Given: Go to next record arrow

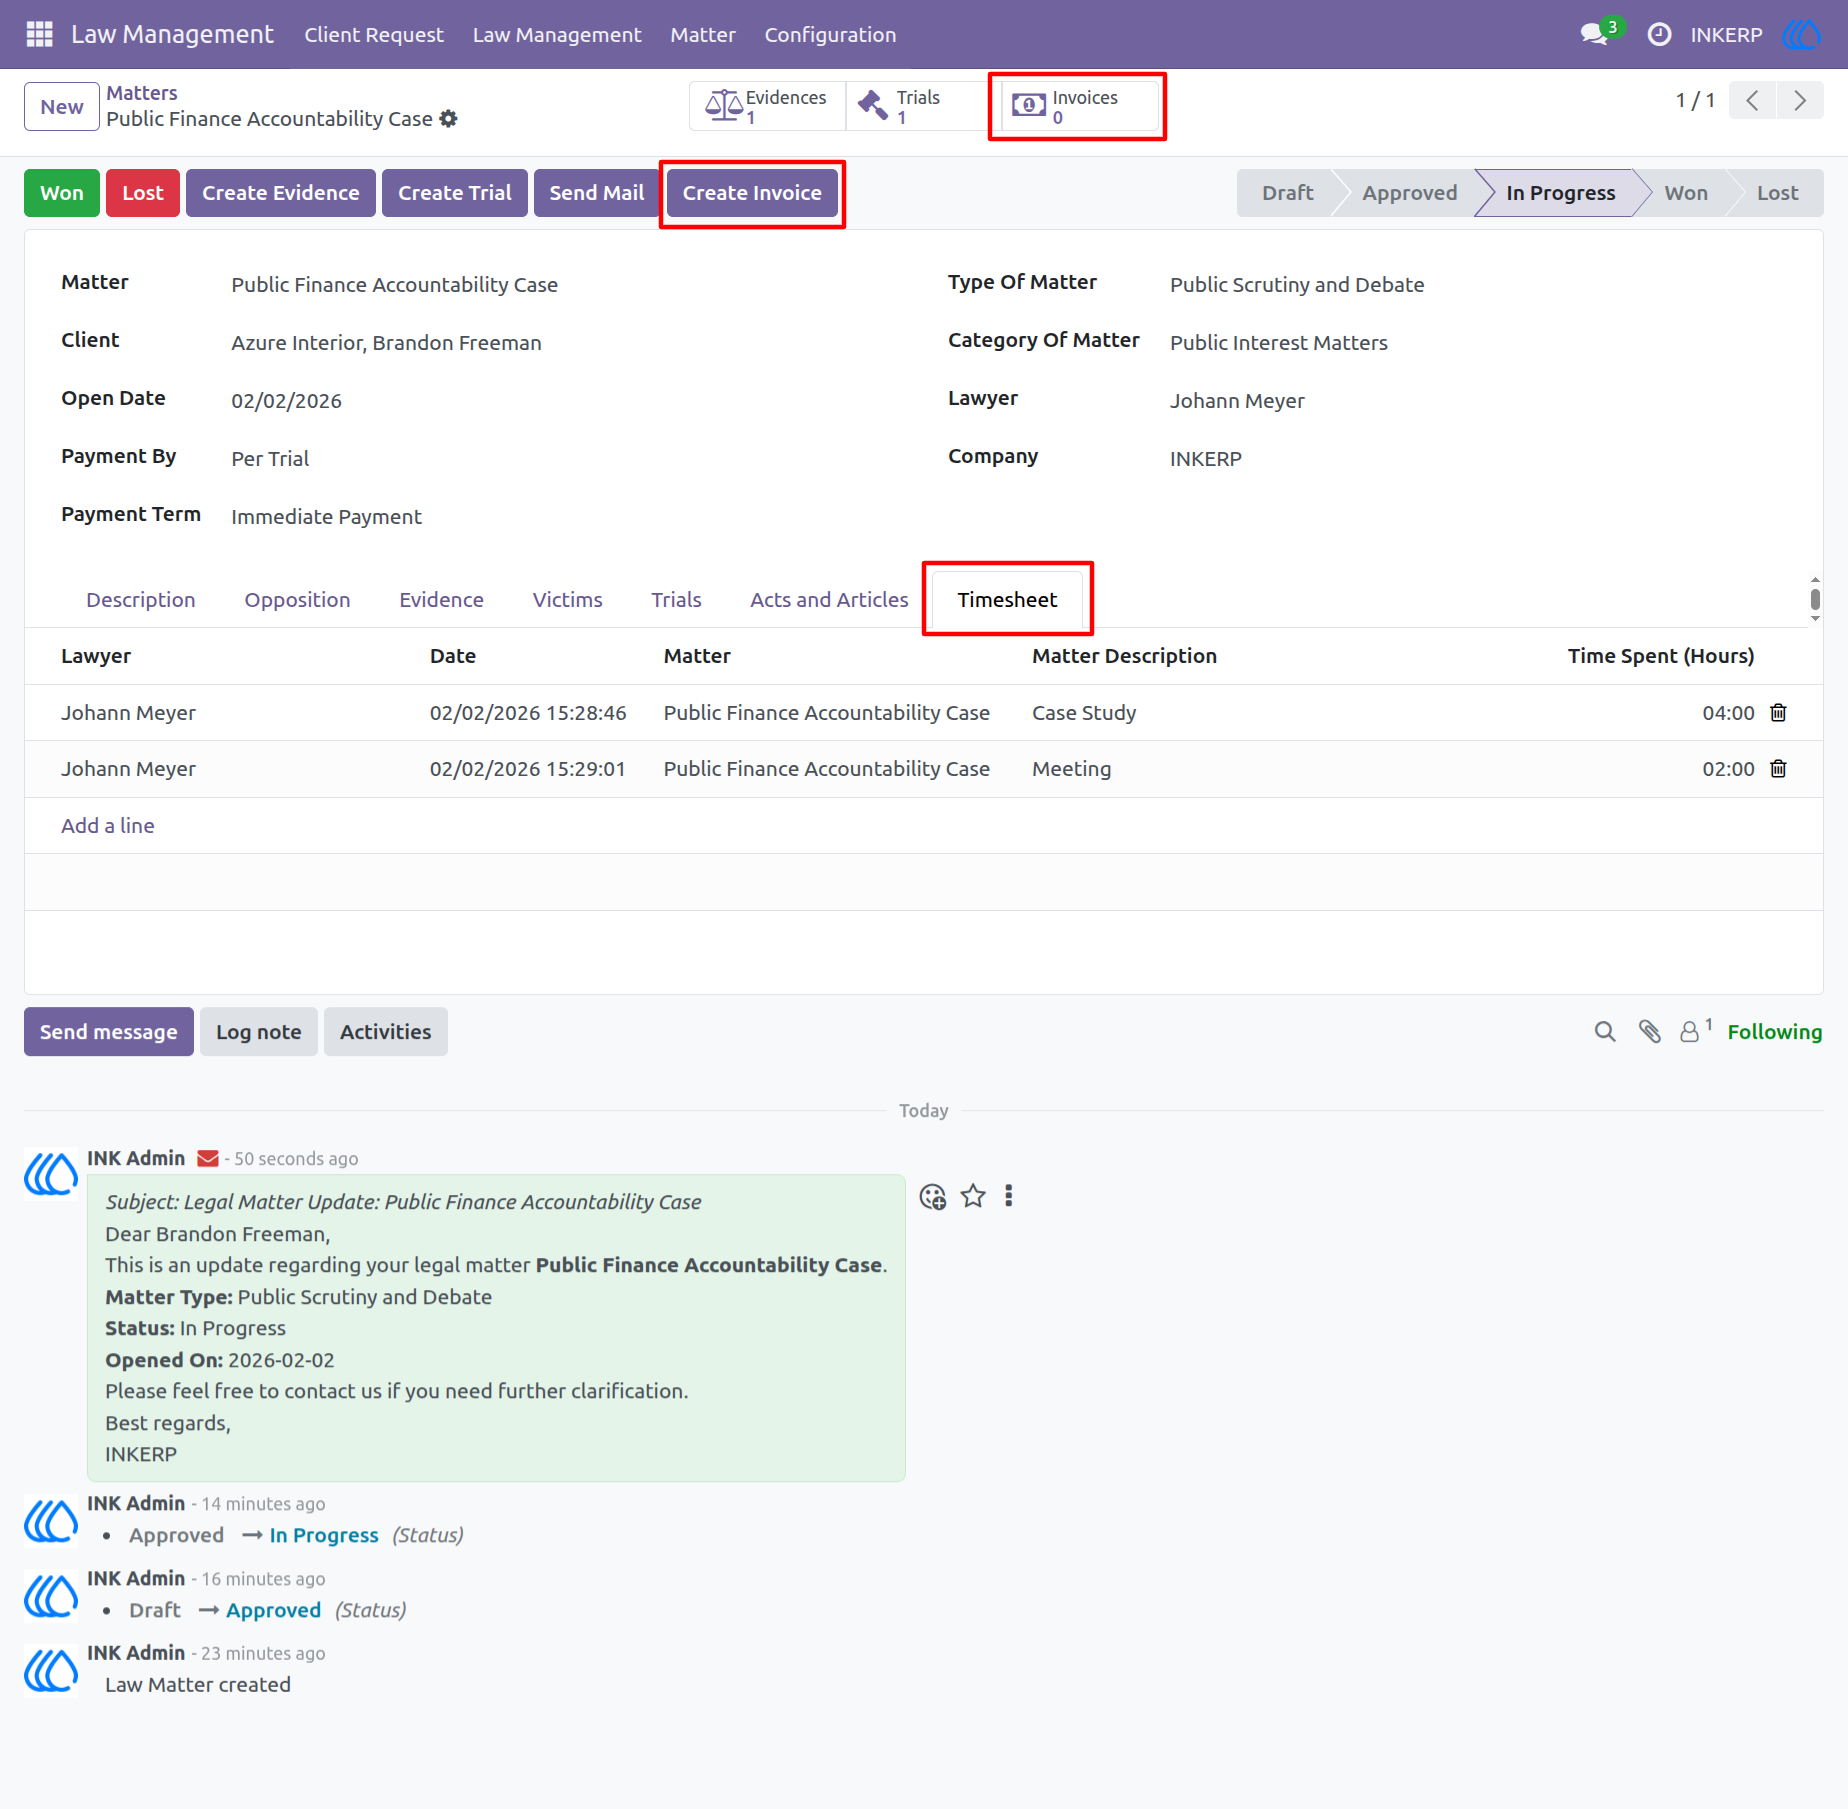Looking at the screenshot, I should [1800, 100].
